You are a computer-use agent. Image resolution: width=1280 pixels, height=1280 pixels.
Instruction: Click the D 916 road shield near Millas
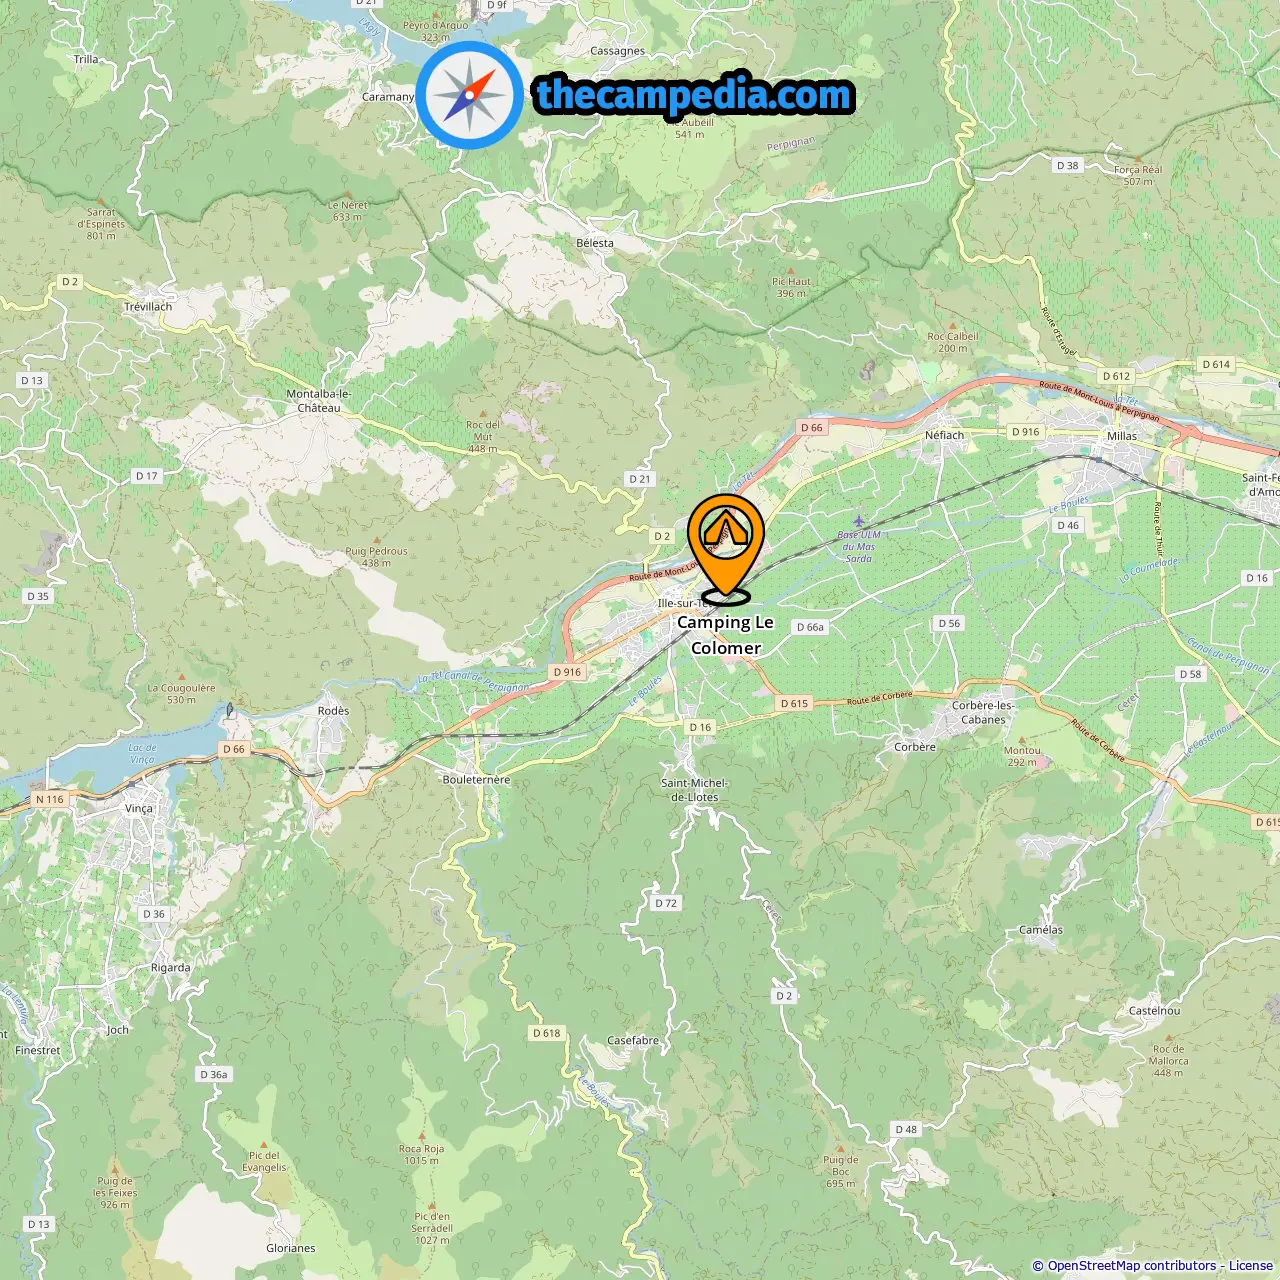pos(1026,432)
